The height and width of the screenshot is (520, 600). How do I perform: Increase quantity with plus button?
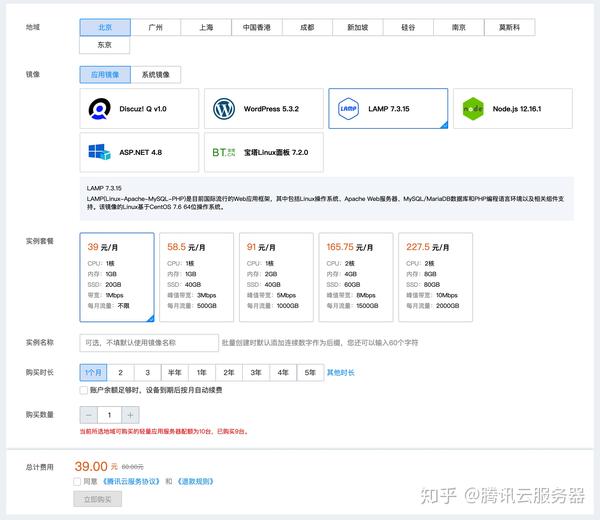point(130,415)
